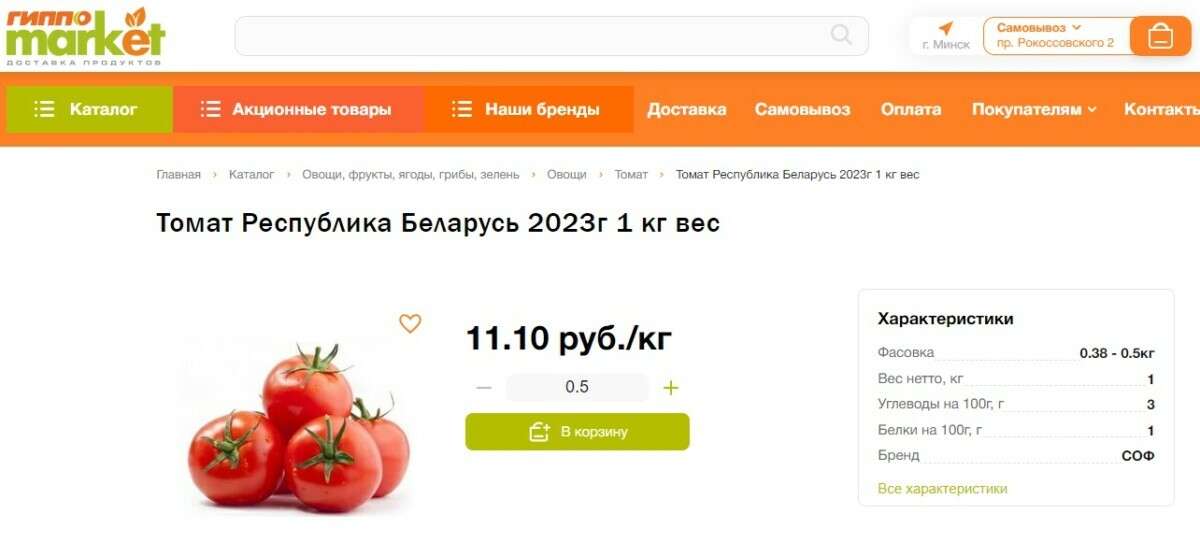Click the search magnifier icon
The image size is (1200, 542).
pyautogui.click(x=841, y=36)
